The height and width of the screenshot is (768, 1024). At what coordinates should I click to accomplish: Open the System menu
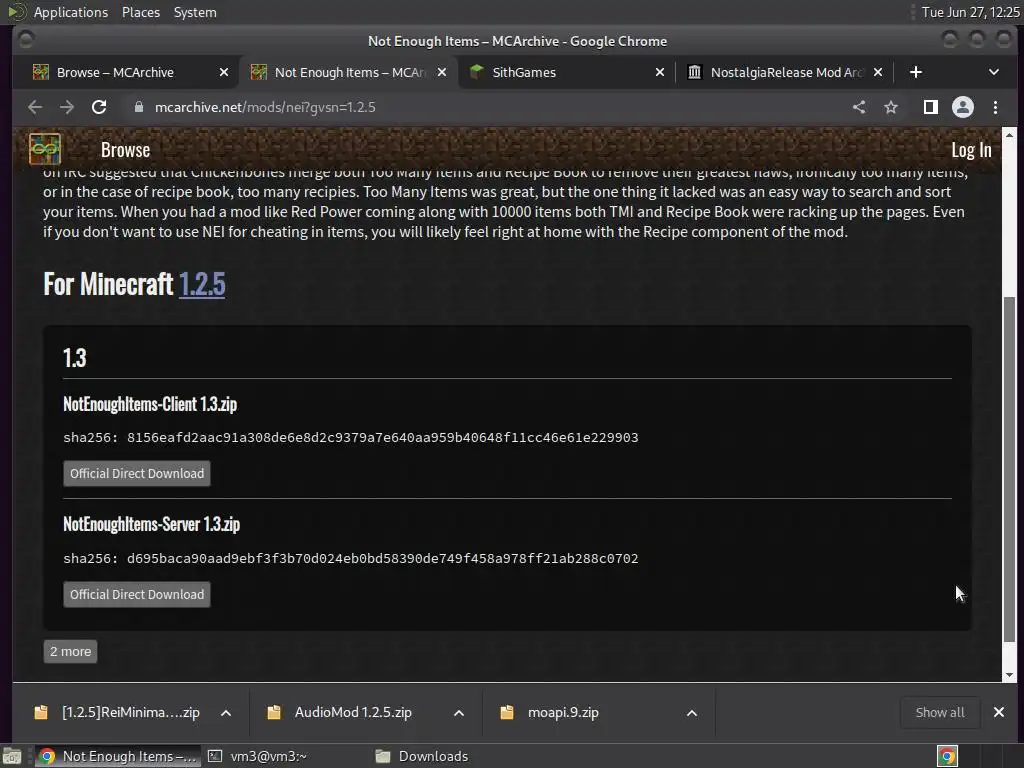pos(195,12)
